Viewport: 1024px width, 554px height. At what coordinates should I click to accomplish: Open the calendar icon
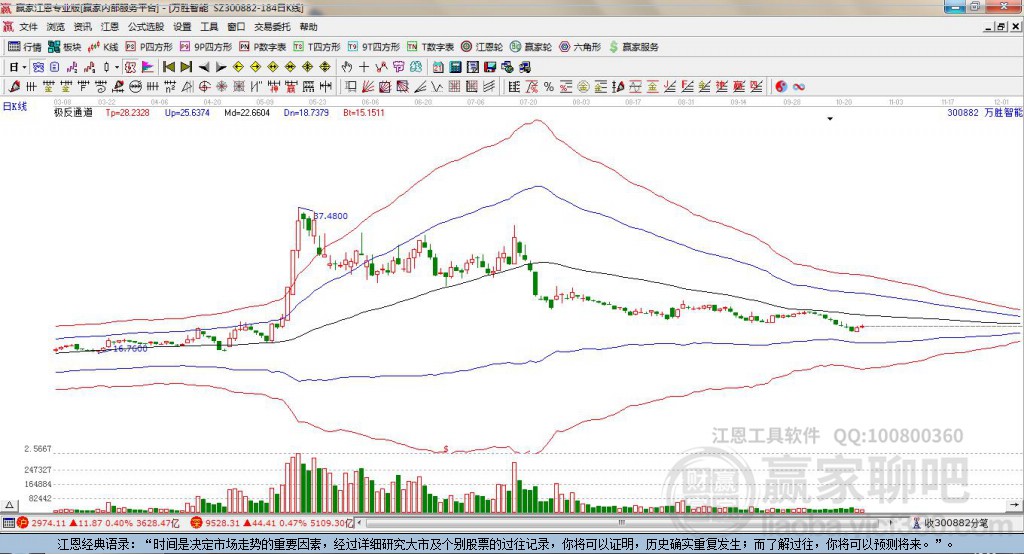(438, 67)
